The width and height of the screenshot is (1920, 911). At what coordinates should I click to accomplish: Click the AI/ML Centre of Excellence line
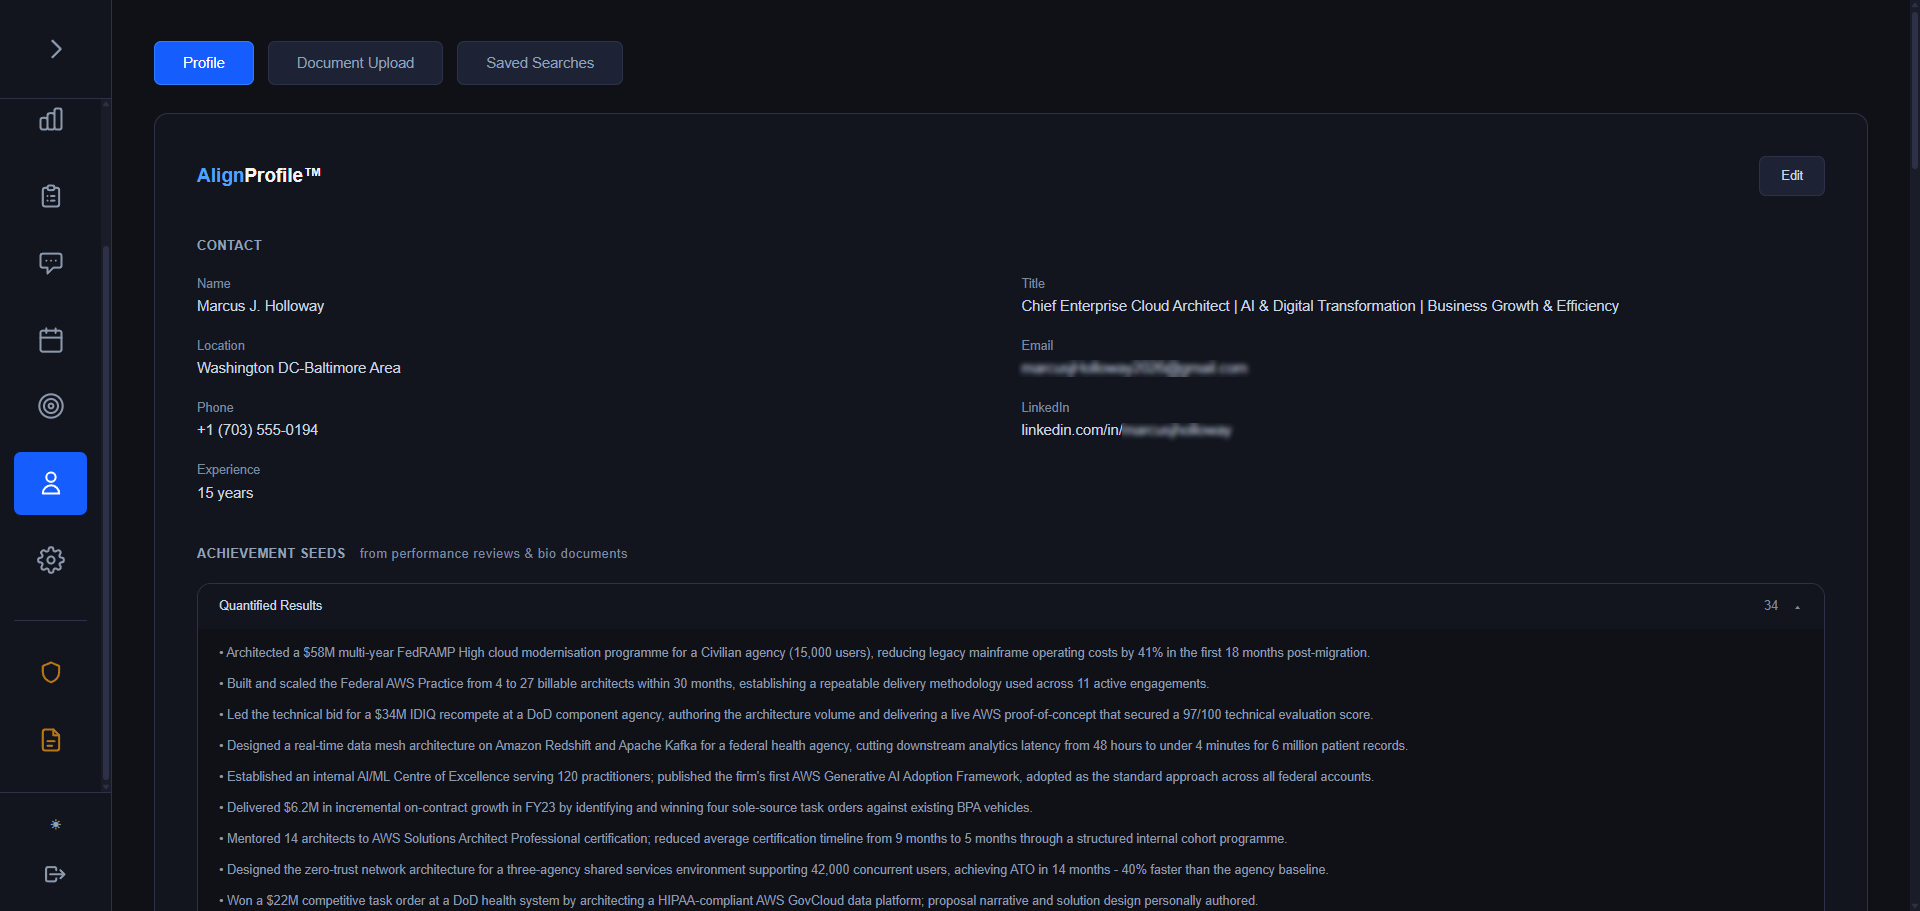(797, 777)
